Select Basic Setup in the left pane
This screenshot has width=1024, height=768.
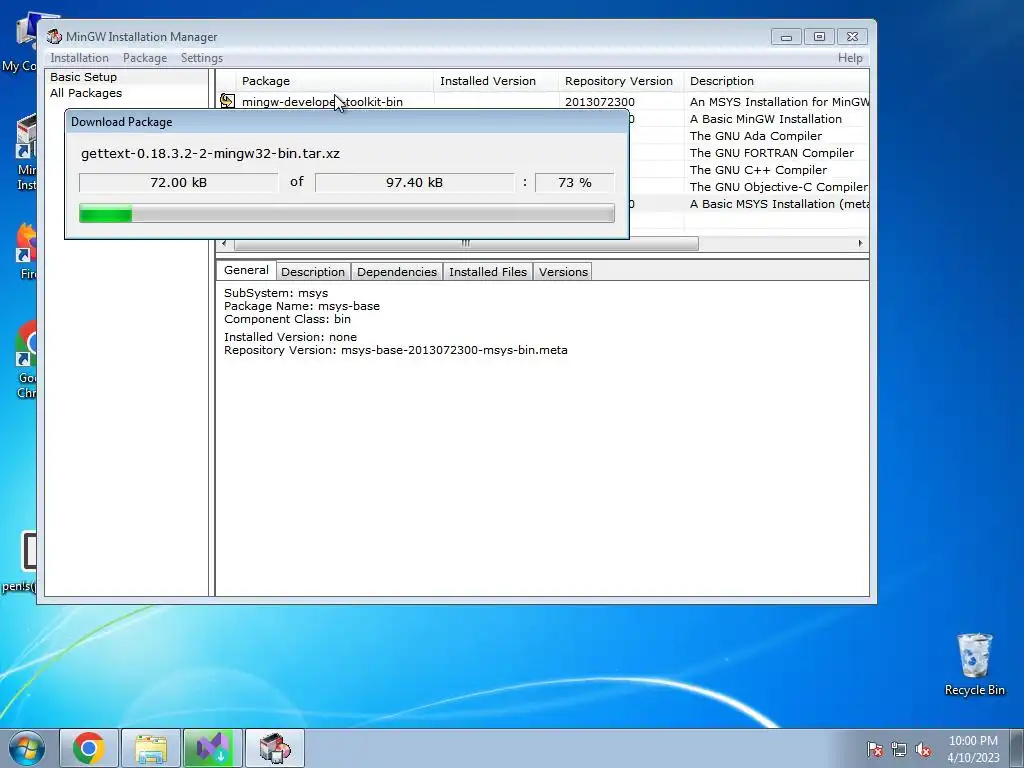tap(84, 77)
